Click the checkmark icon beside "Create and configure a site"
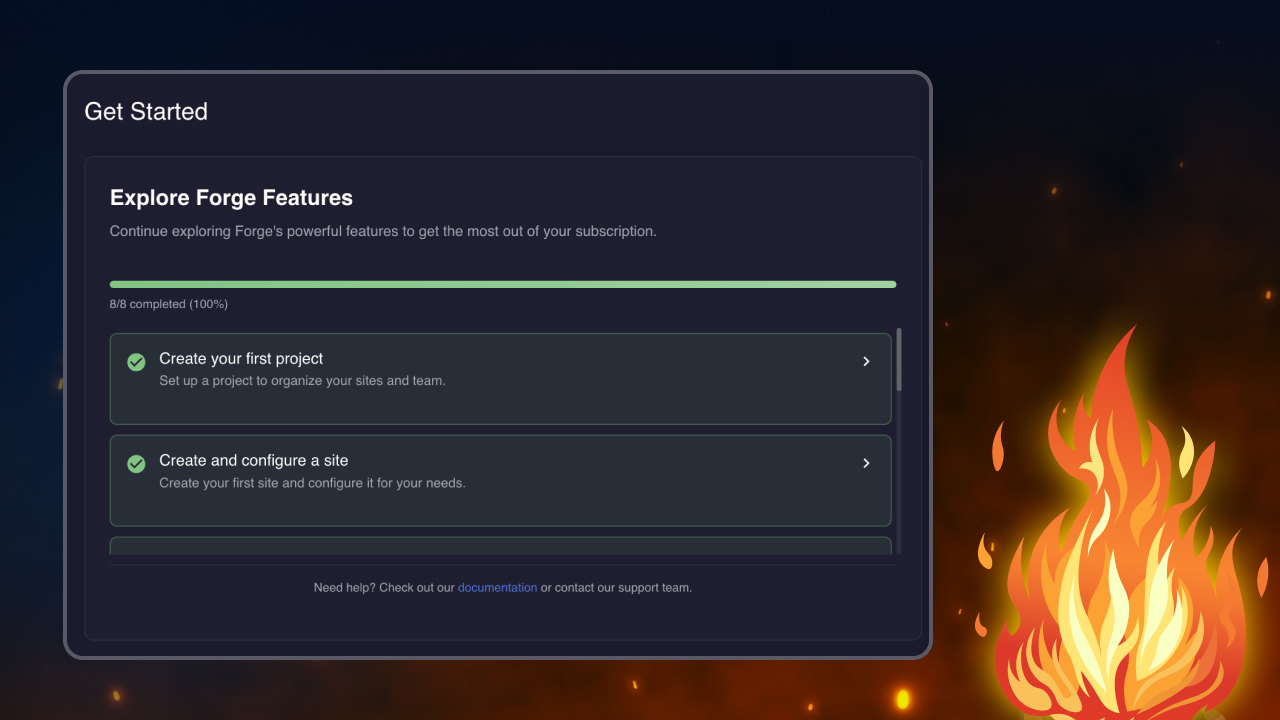This screenshot has width=1280, height=720. pyautogui.click(x=136, y=463)
